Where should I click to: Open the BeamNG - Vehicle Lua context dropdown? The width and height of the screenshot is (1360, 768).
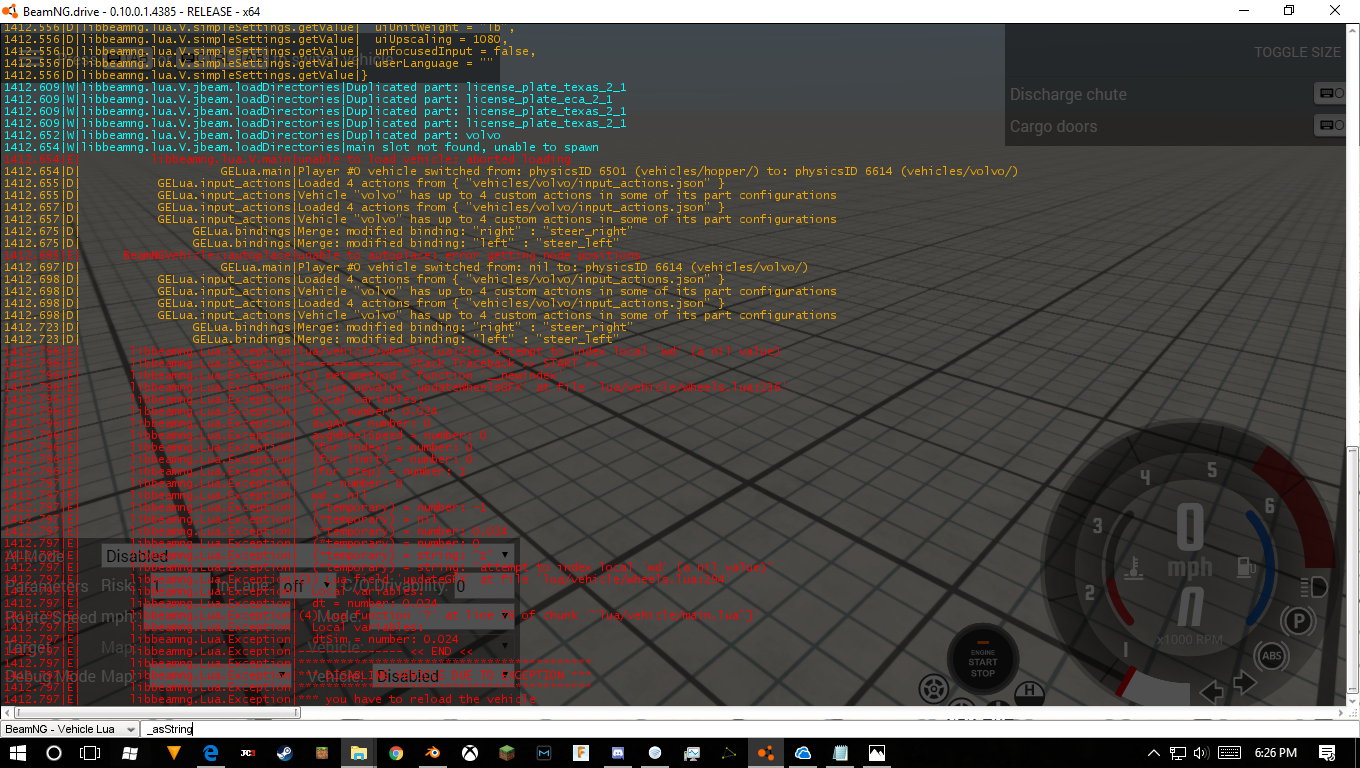(70, 730)
